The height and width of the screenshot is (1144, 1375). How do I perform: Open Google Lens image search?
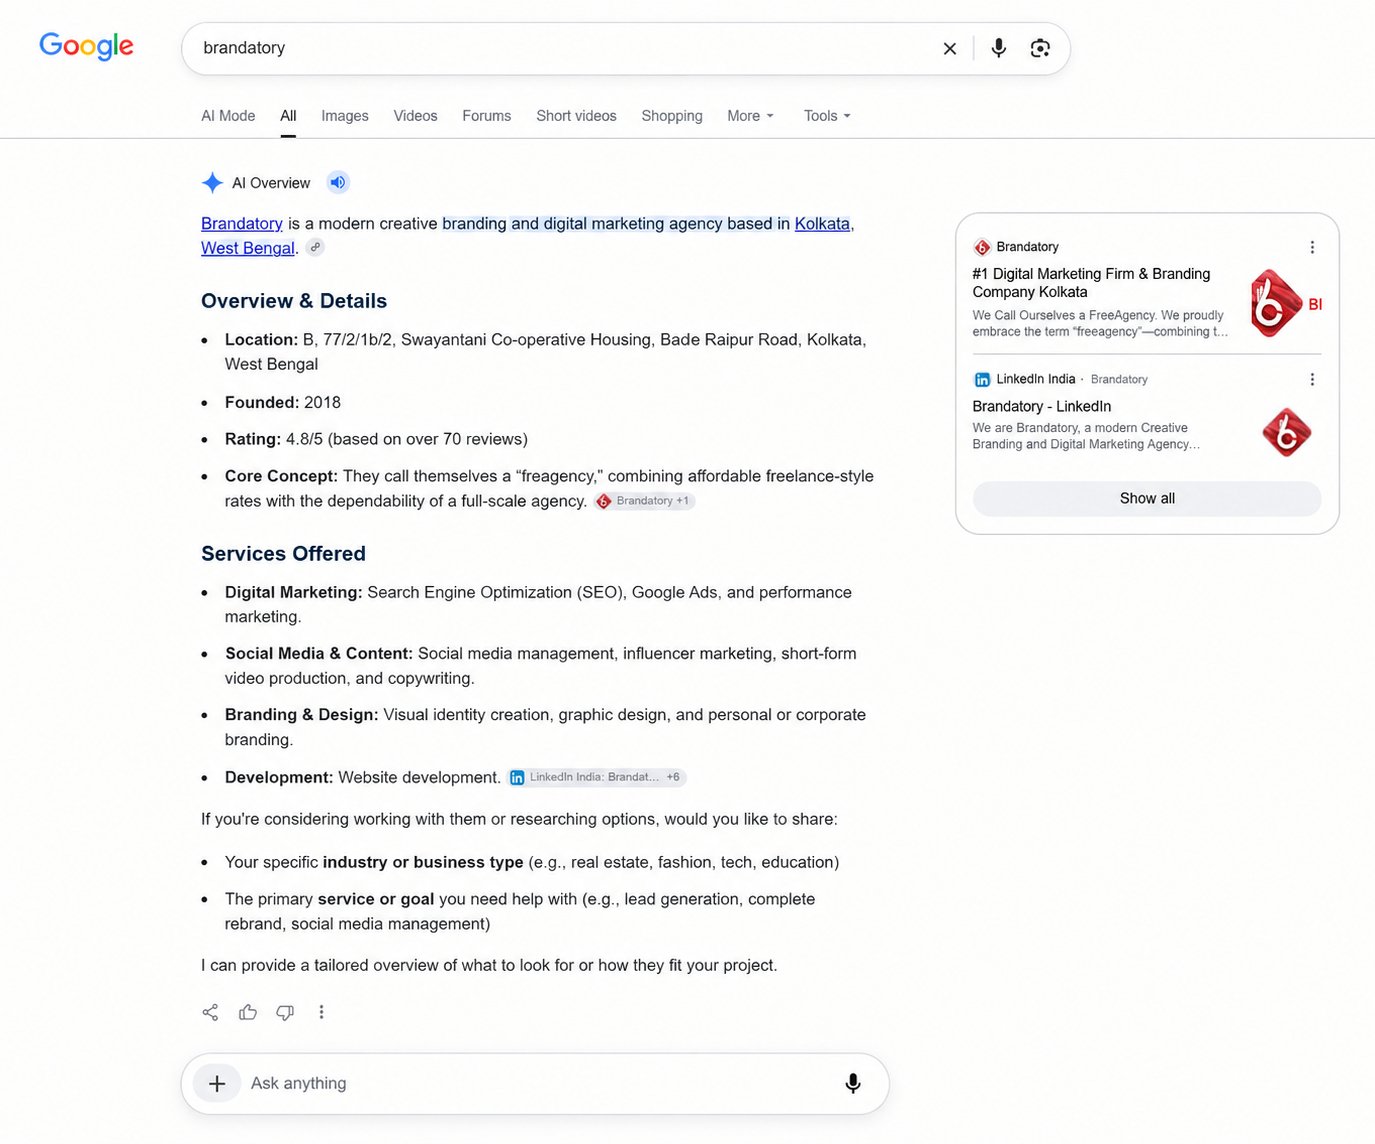point(1040,48)
